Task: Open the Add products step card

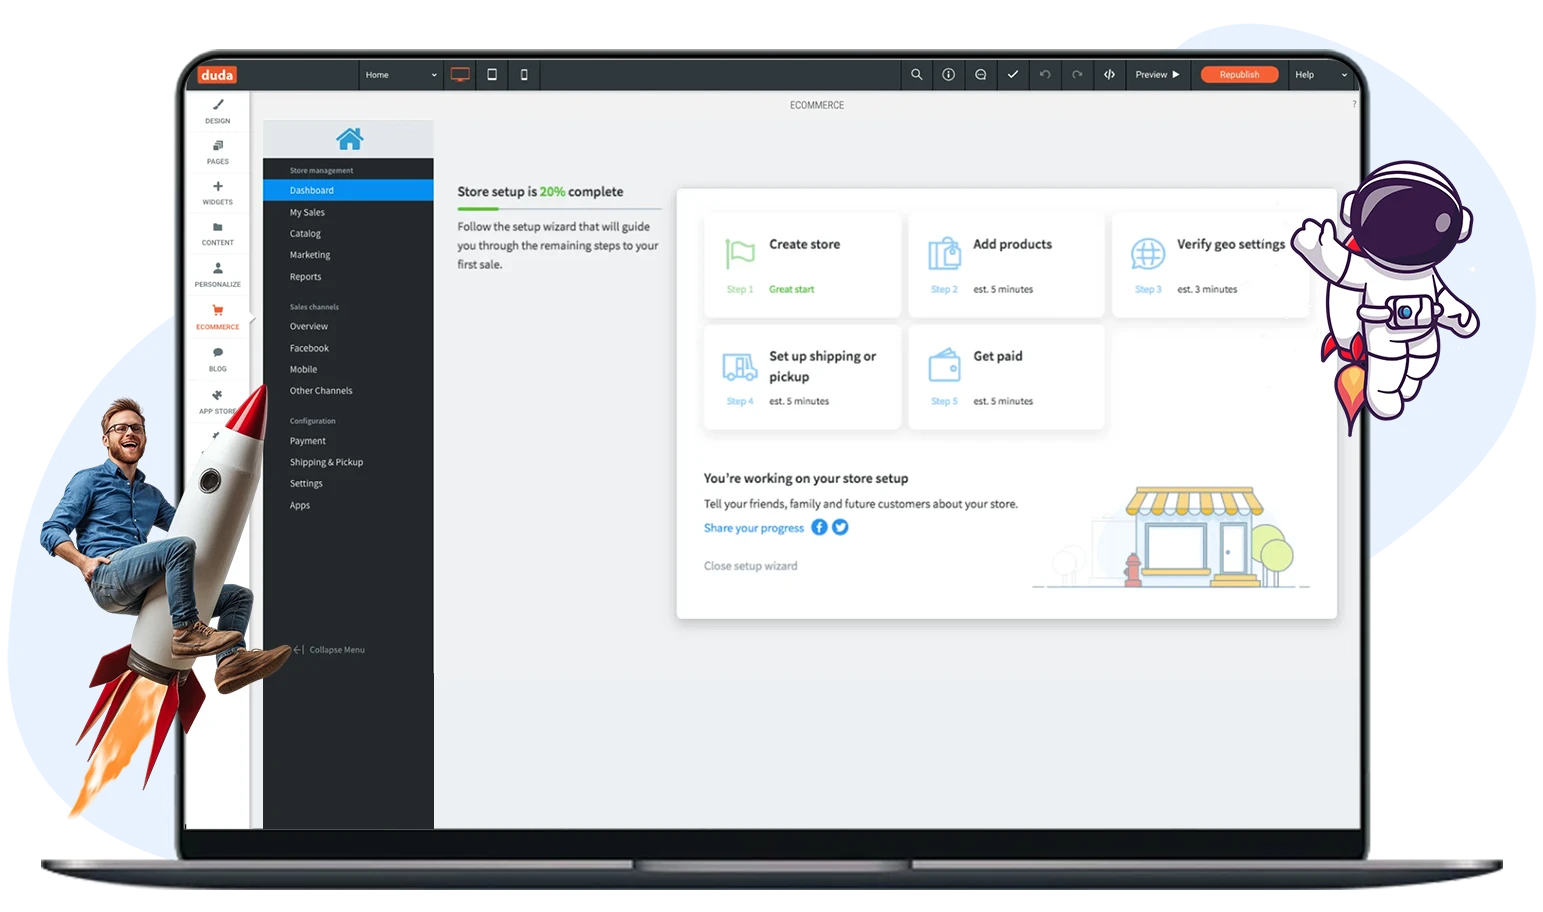Action: coord(1006,265)
